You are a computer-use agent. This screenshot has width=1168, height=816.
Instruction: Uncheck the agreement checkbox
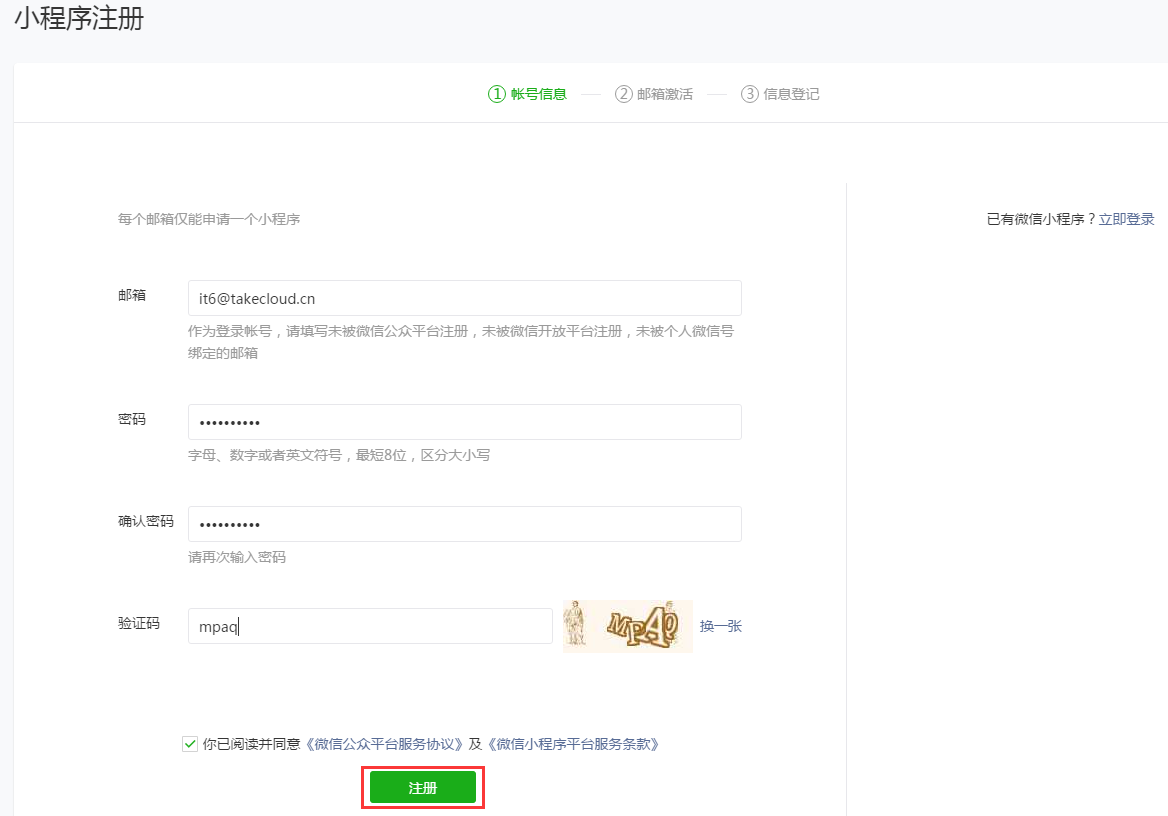pos(190,744)
